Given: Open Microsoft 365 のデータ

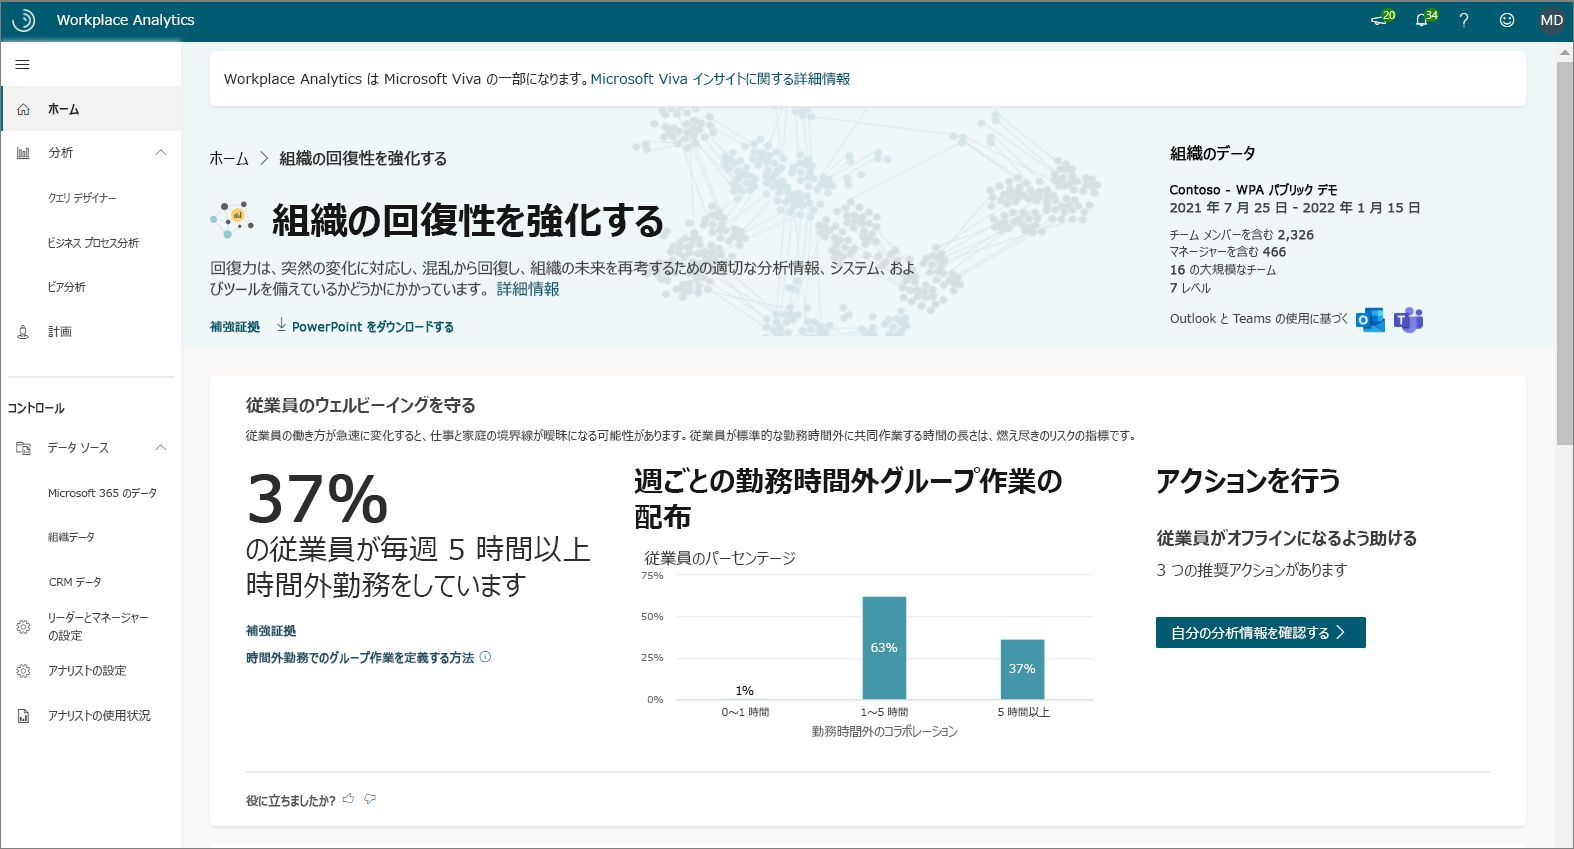Looking at the screenshot, I should pyautogui.click(x=102, y=493).
